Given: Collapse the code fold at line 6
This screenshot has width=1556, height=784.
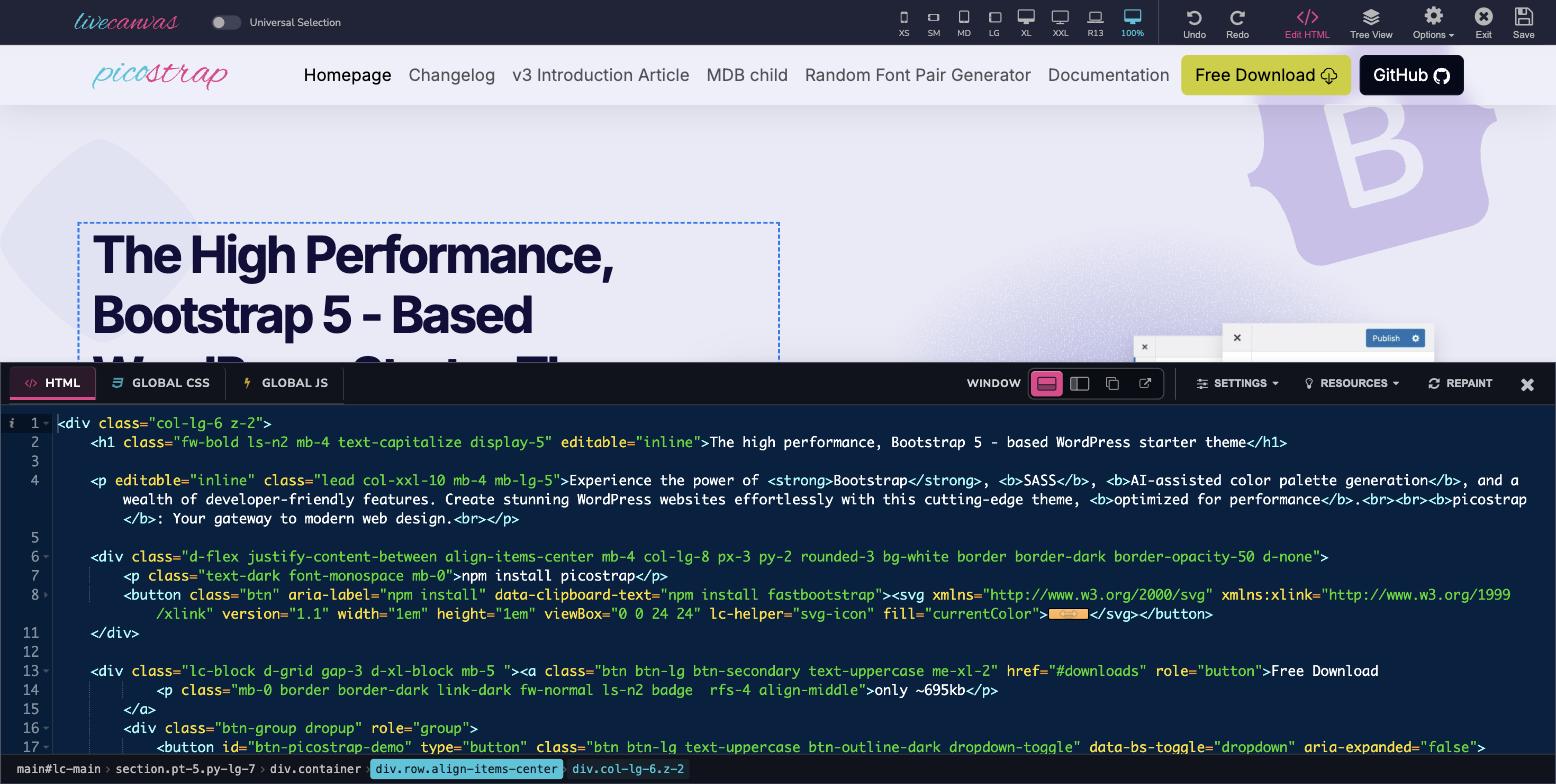Looking at the screenshot, I should click(48, 557).
